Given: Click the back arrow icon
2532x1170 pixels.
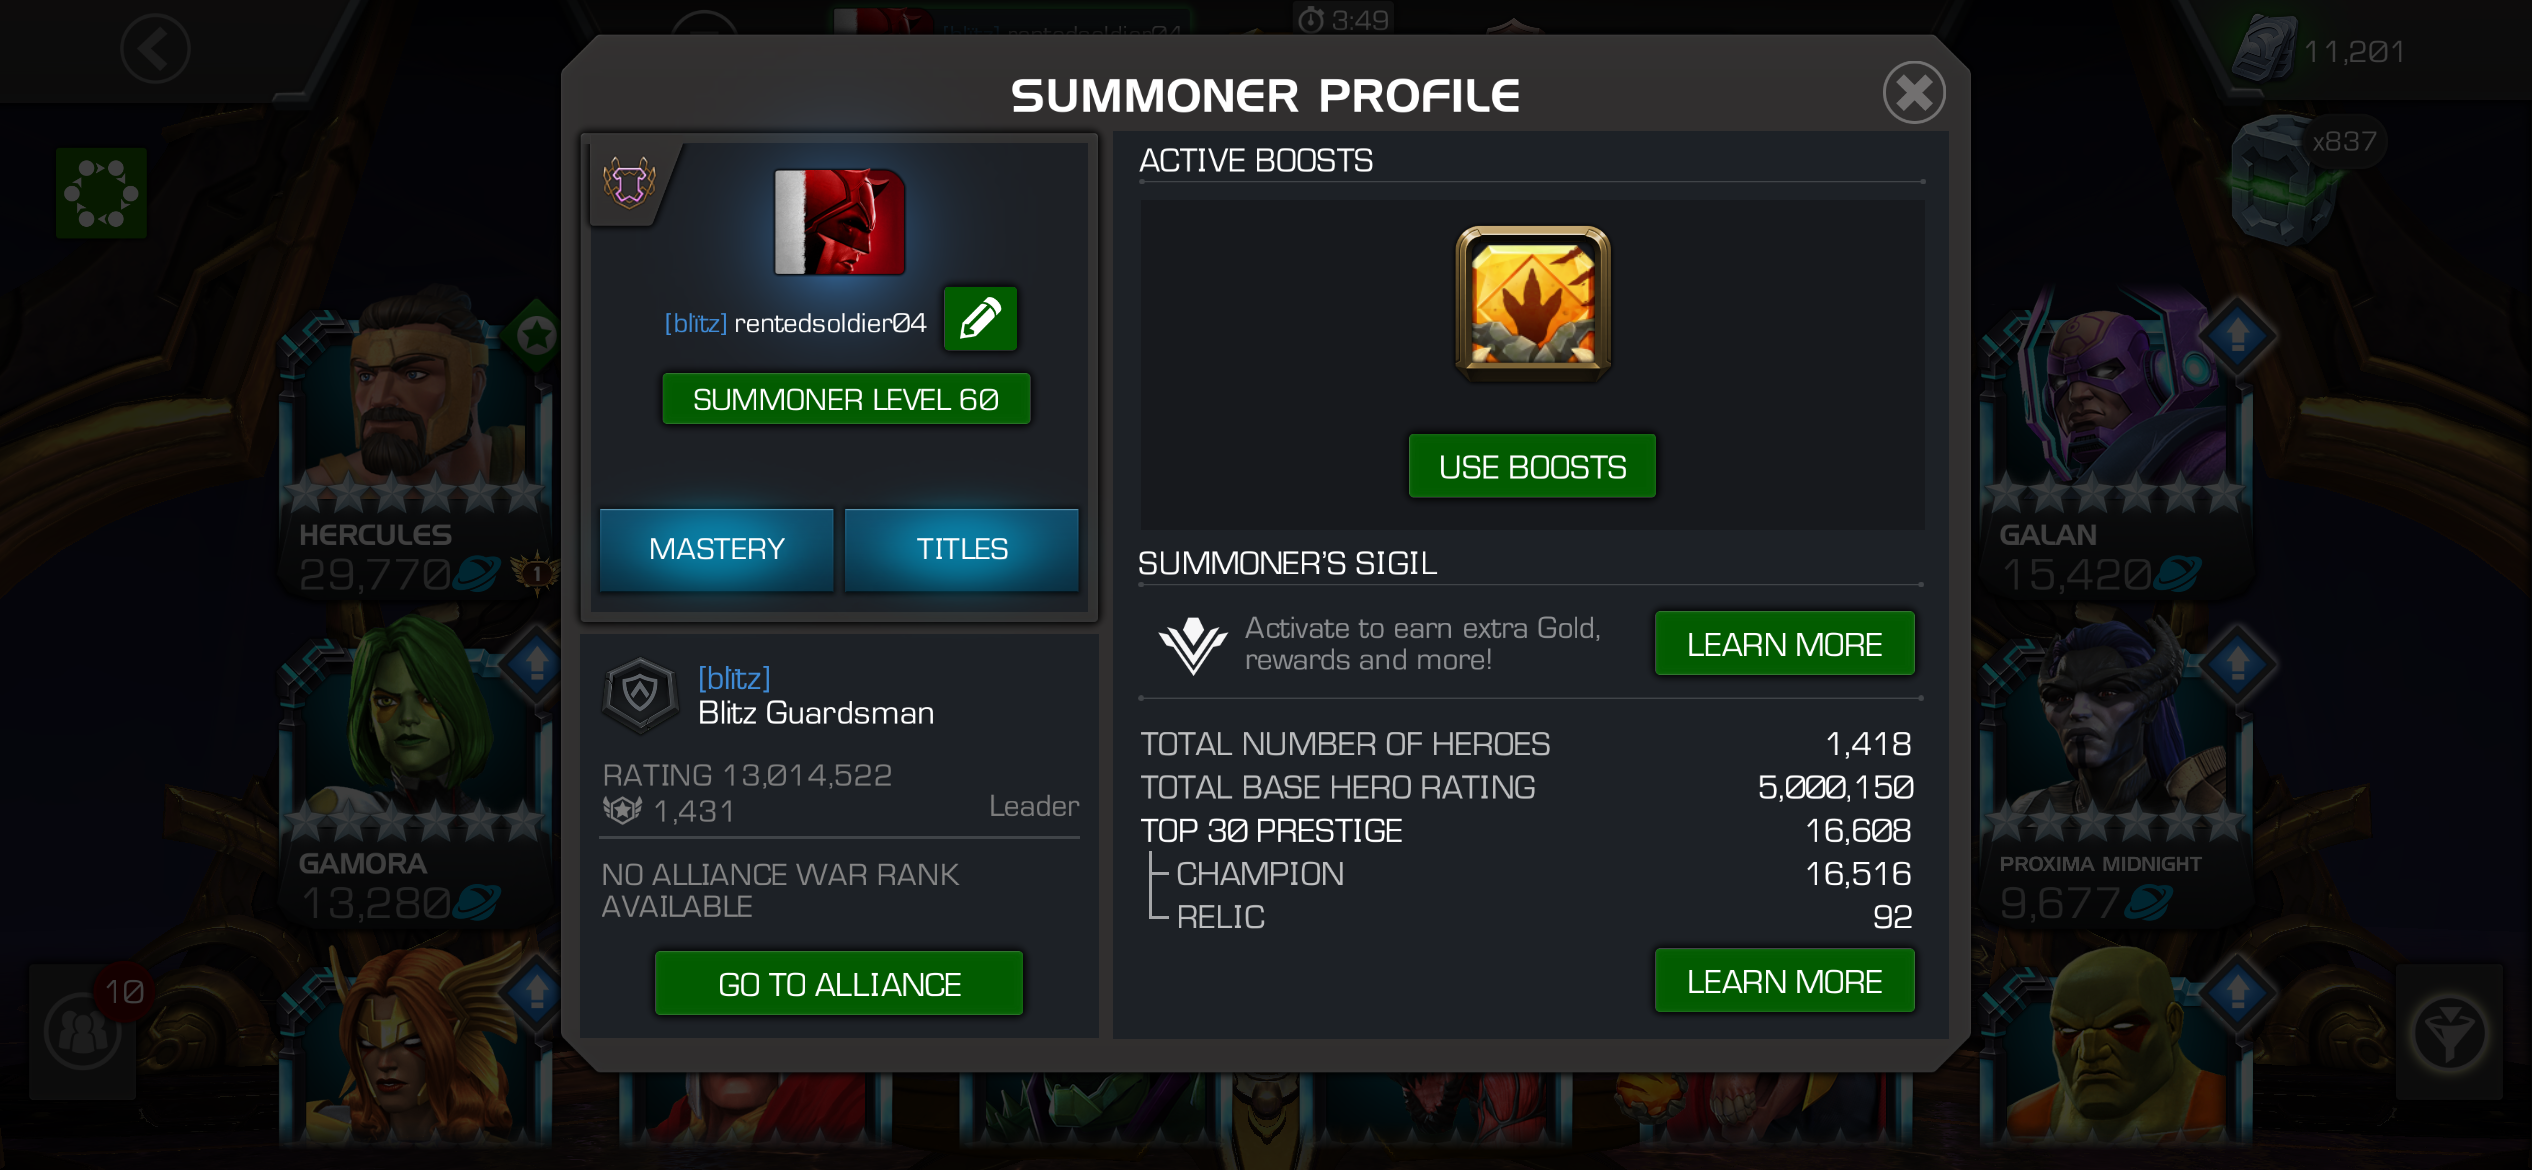Looking at the screenshot, I should (155, 49).
